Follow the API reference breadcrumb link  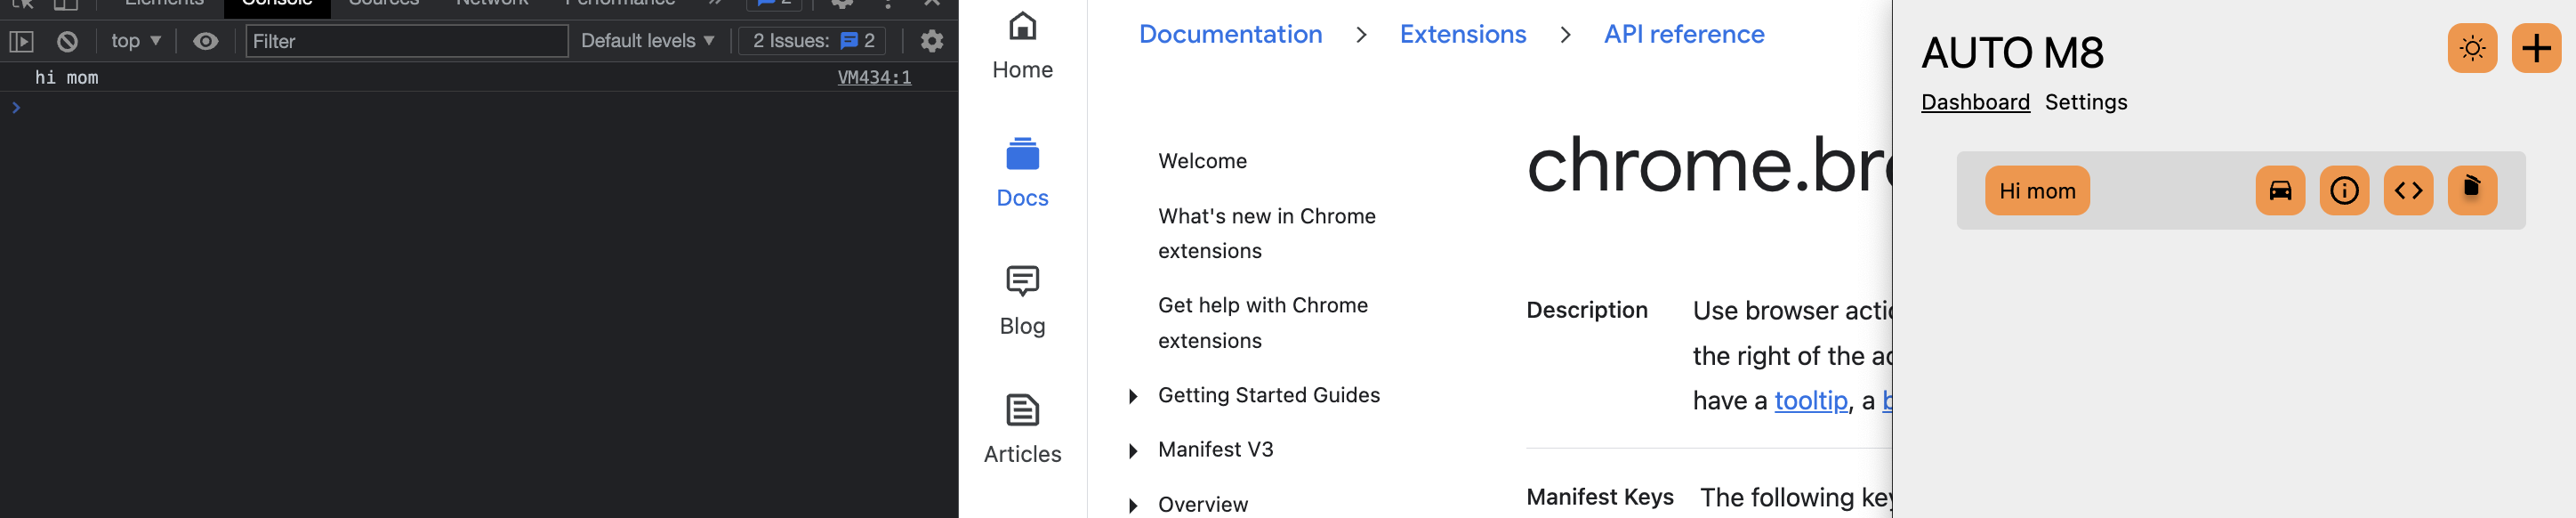click(x=1684, y=35)
